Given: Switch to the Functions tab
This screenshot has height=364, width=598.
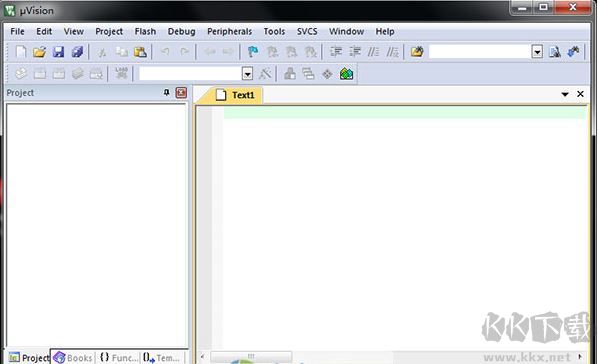Looking at the screenshot, I should (x=118, y=358).
